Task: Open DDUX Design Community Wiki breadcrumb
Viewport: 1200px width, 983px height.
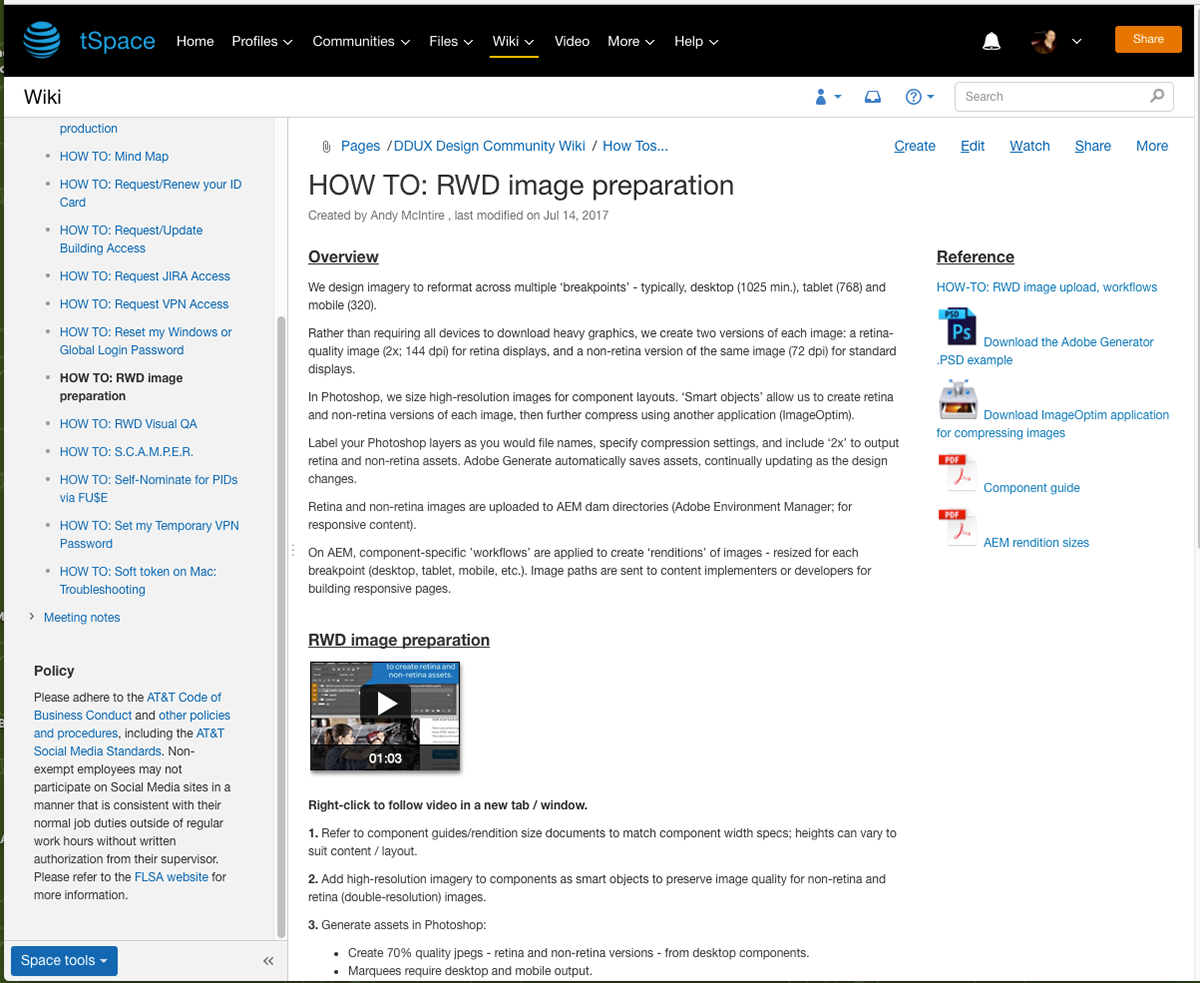Action: (490, 146)
